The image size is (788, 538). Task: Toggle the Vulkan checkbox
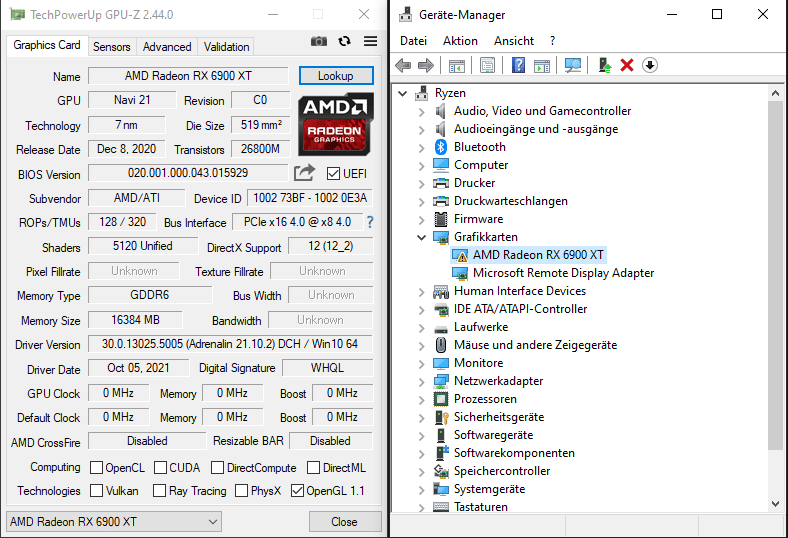pyautogui.click(x=96, y=490)
